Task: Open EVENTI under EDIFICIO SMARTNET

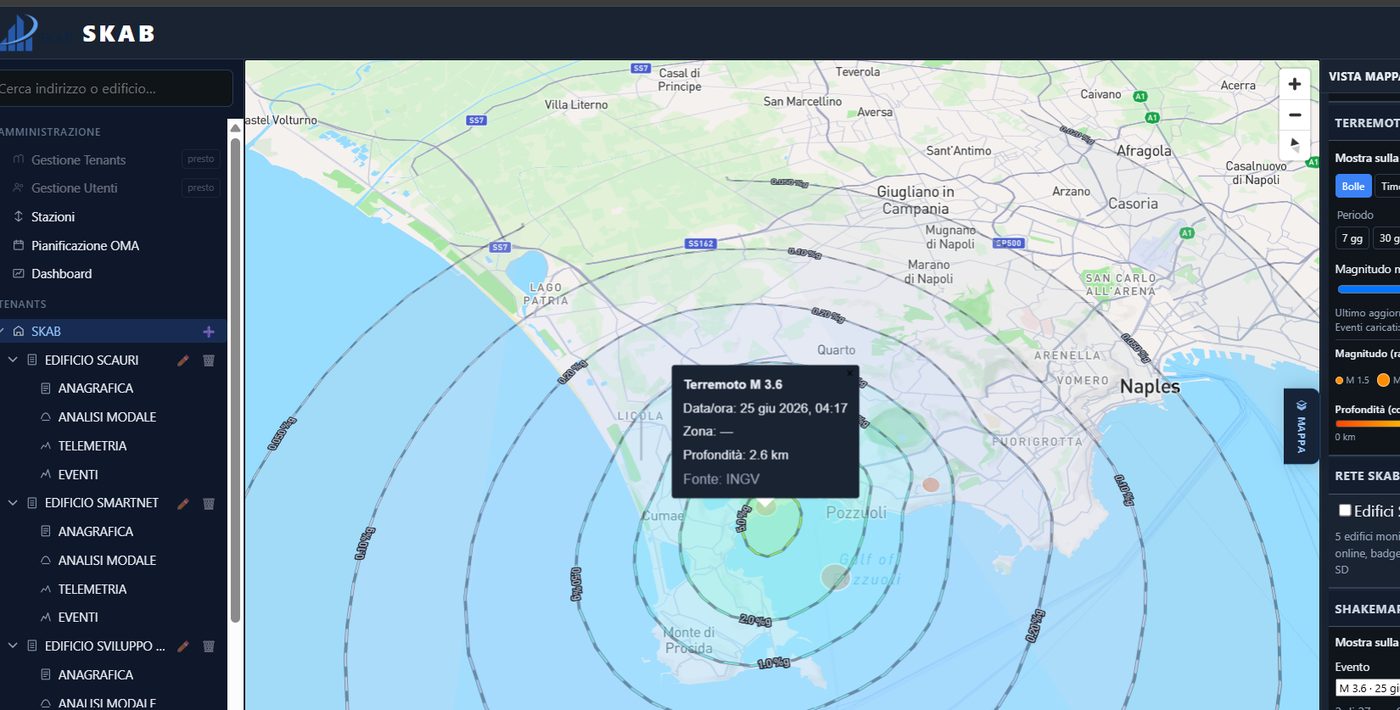Action: point(78,617)
